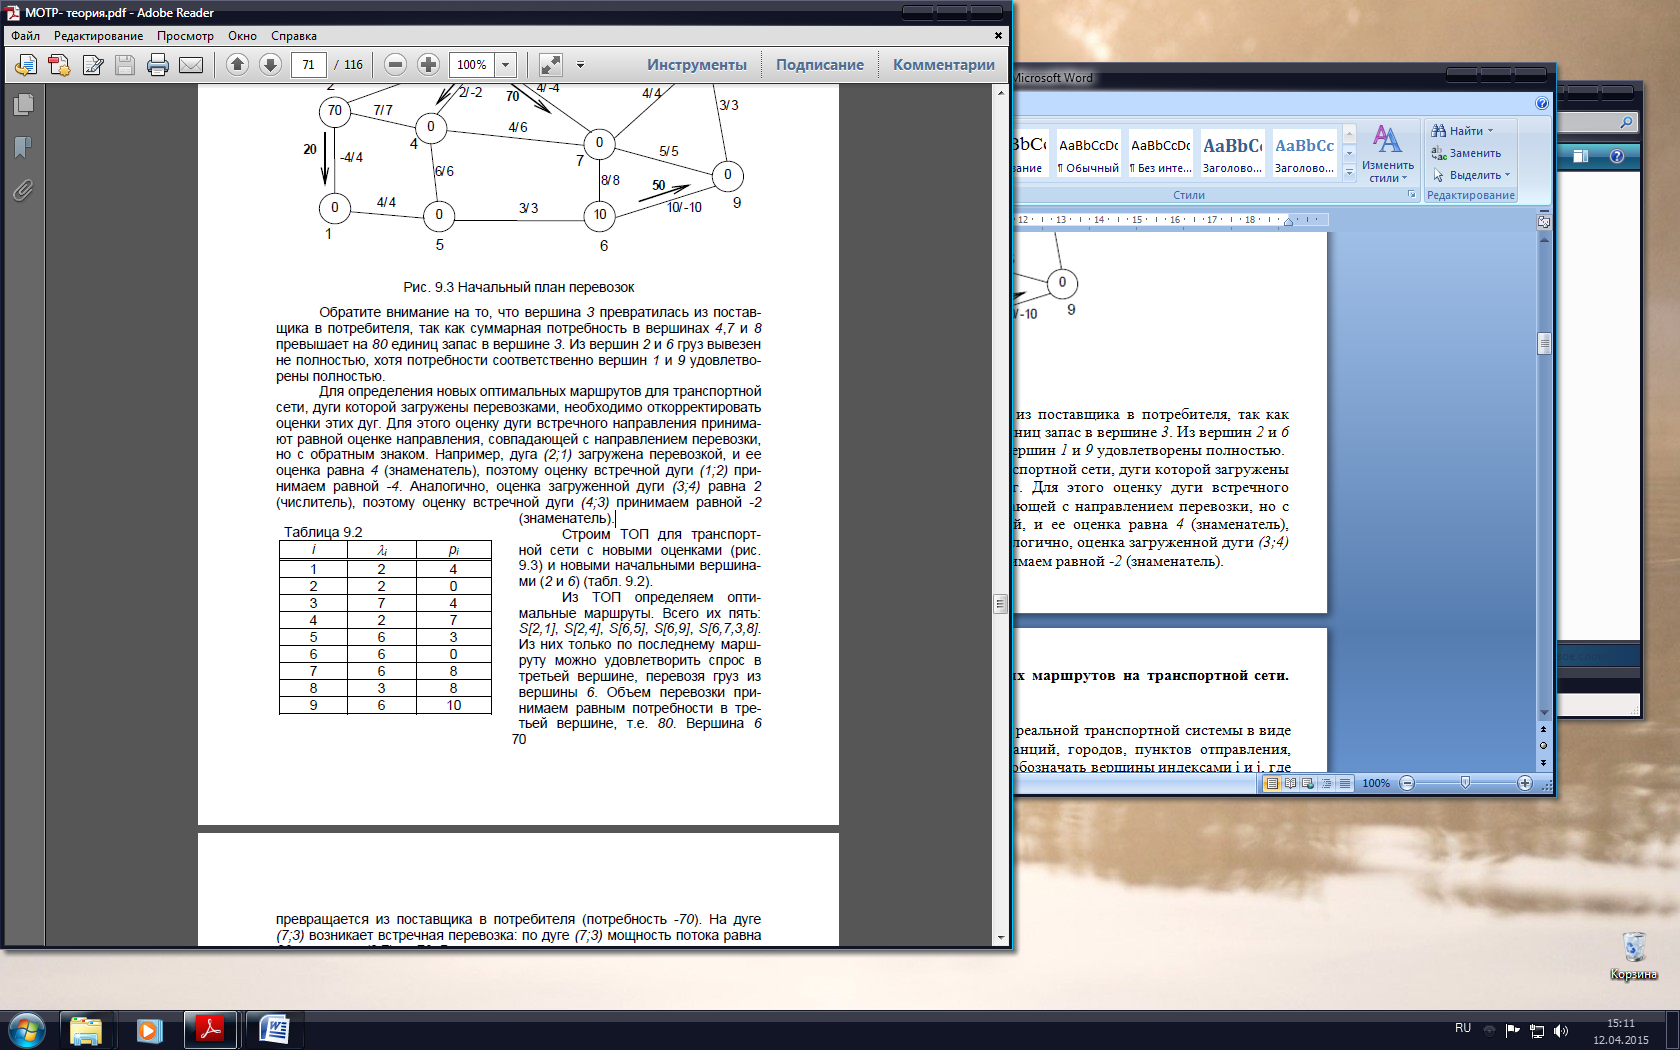This screenshot has height=1050, width=1680.
Task: Switch to Print Layout view in Word
Action: tap(1272, 783)
